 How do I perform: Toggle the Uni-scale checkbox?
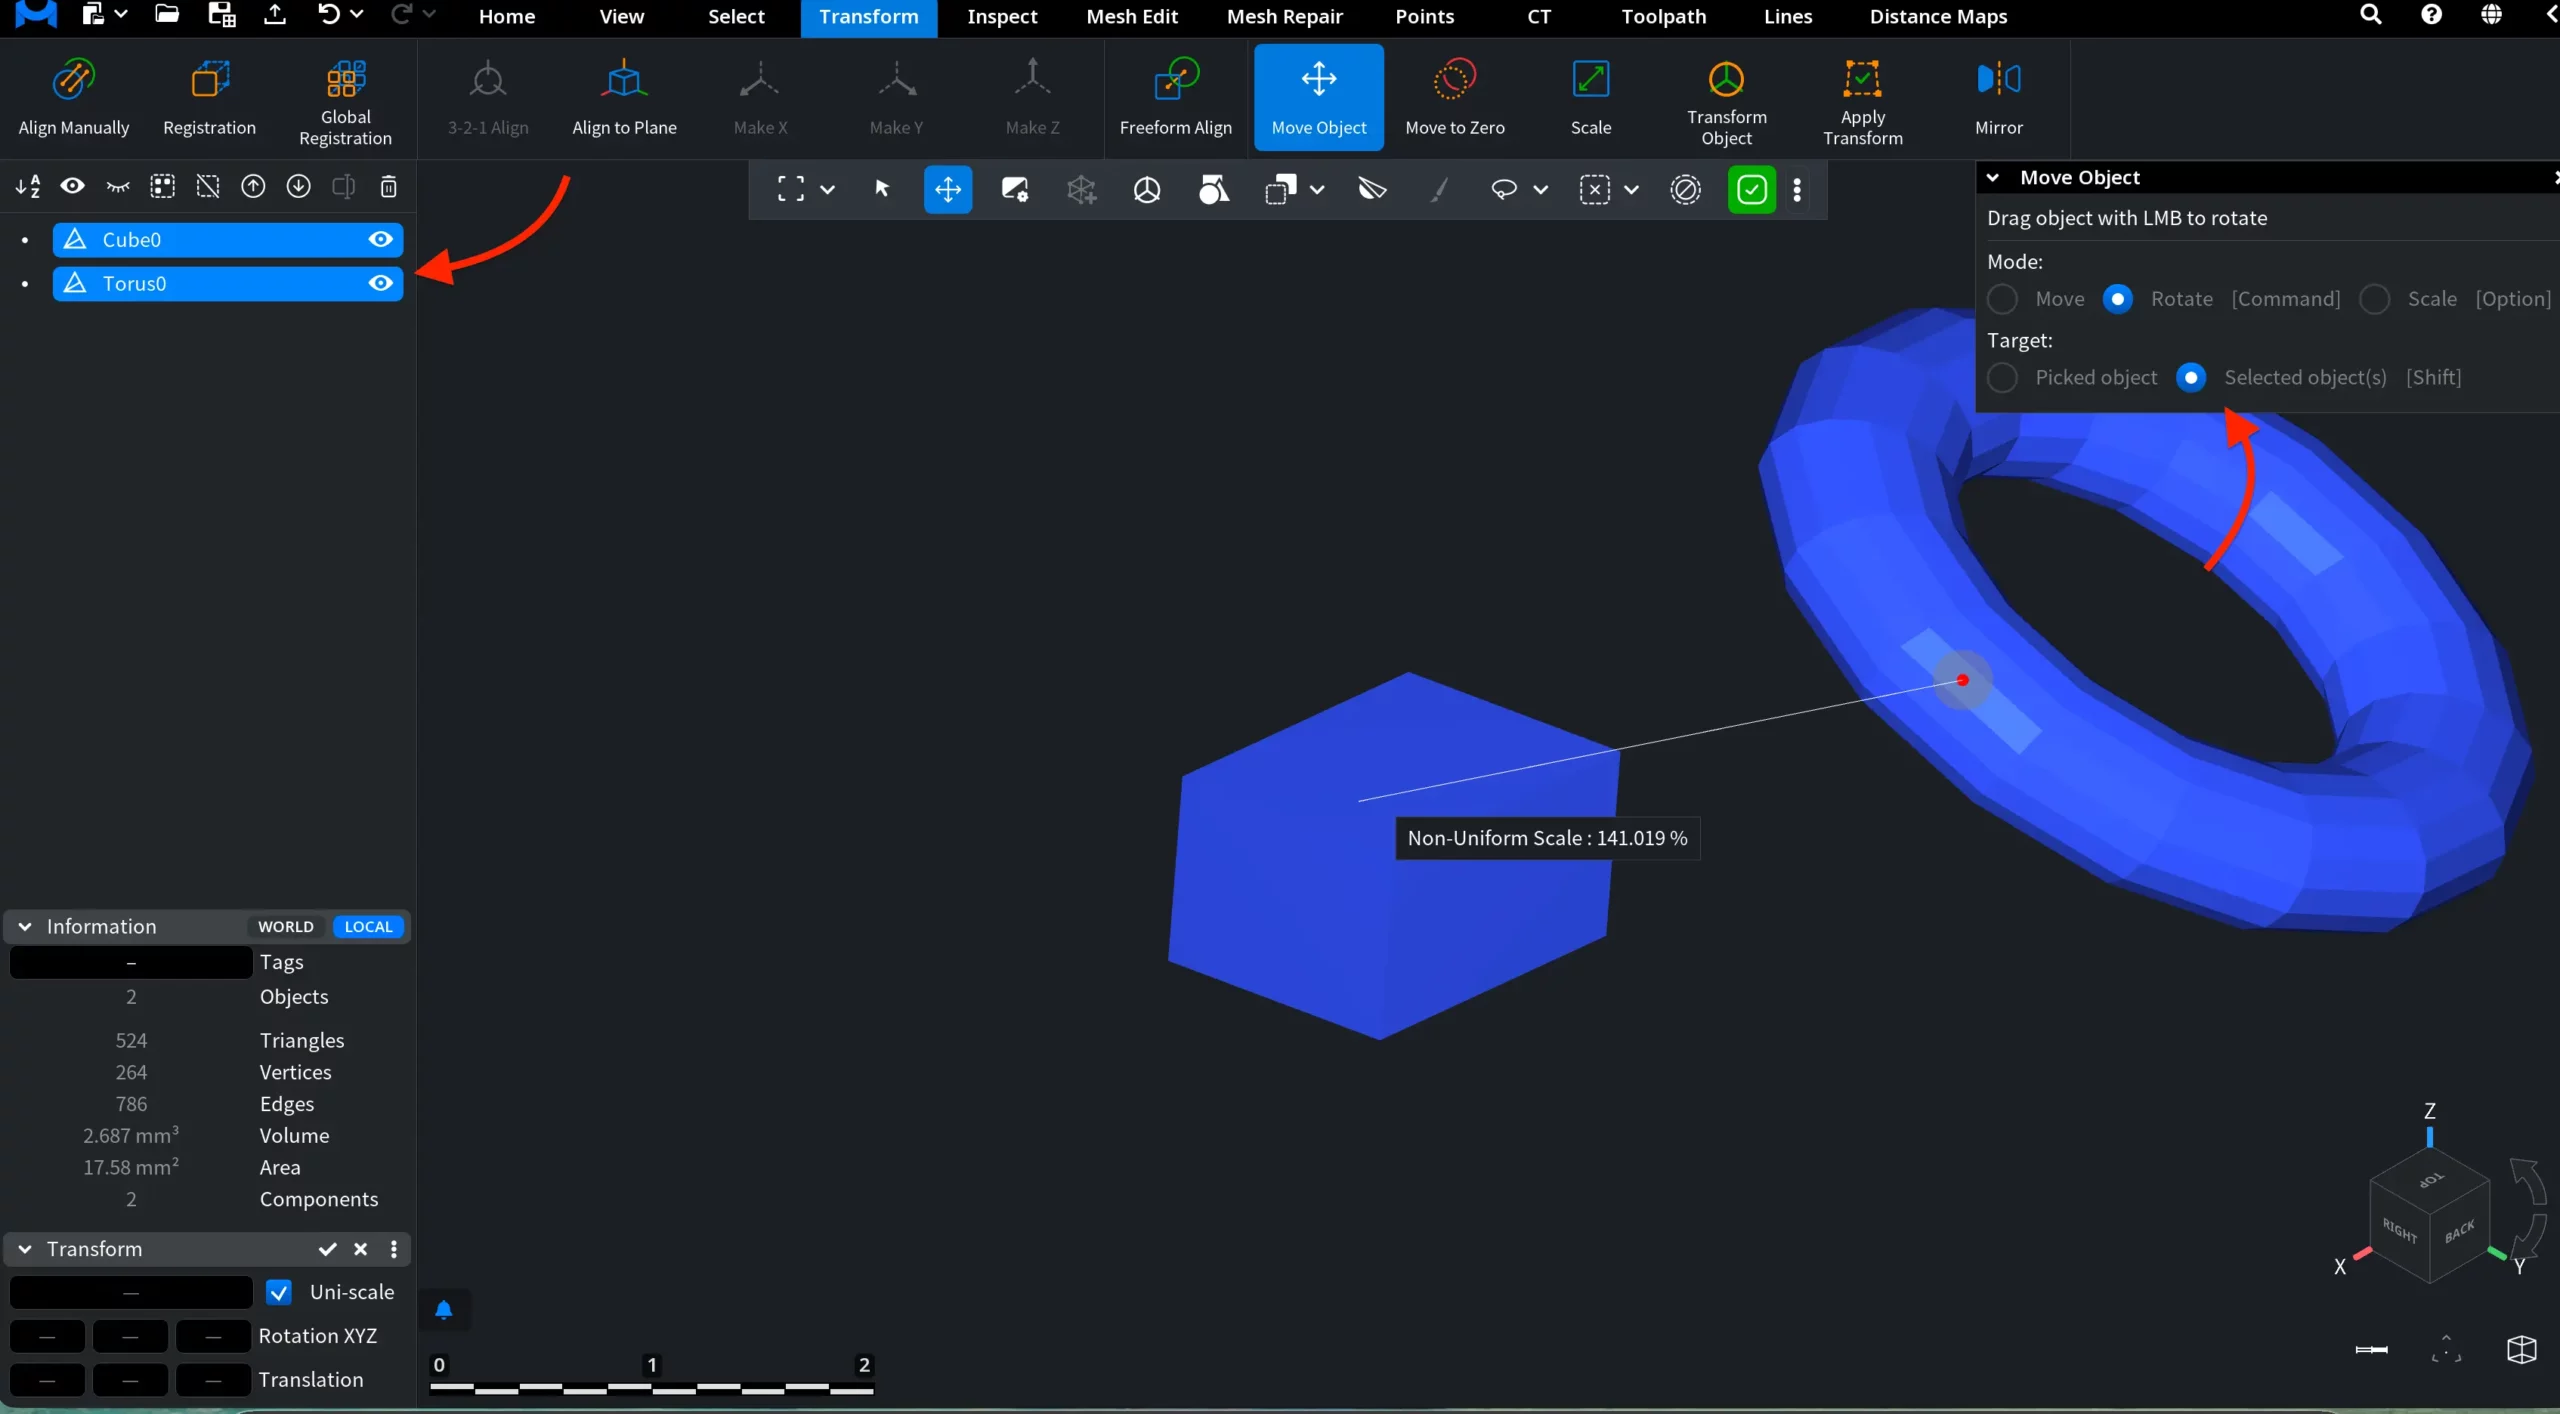pyautogui.click(x=279, y=1292)
